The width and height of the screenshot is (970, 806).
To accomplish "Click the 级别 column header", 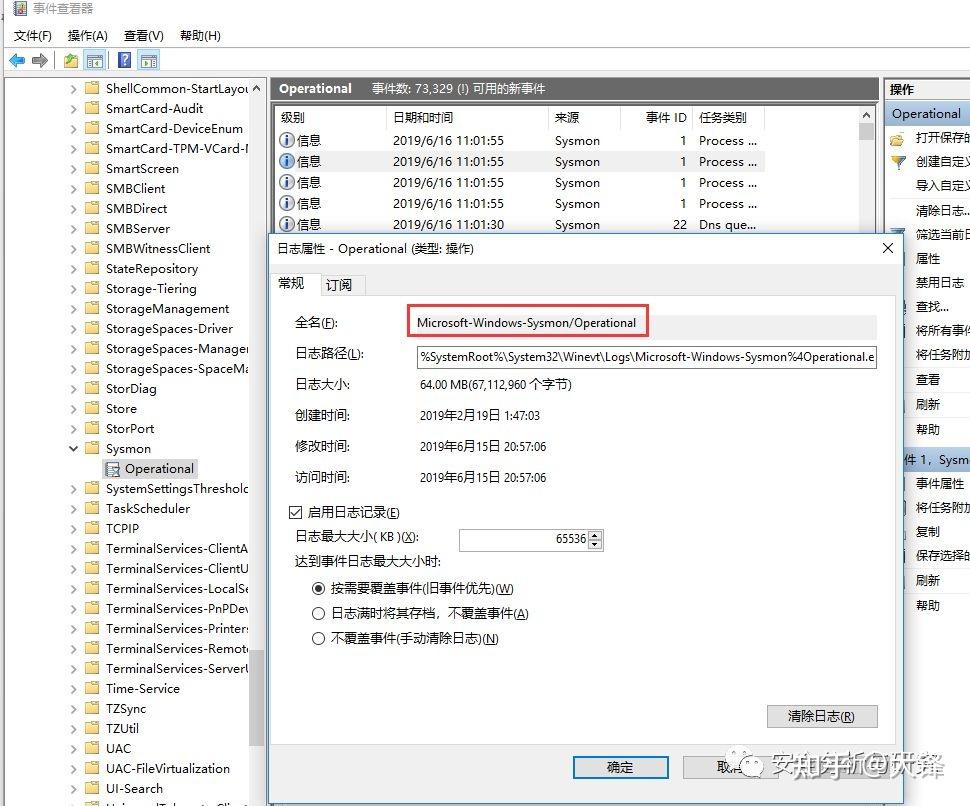I will point(330,118).
